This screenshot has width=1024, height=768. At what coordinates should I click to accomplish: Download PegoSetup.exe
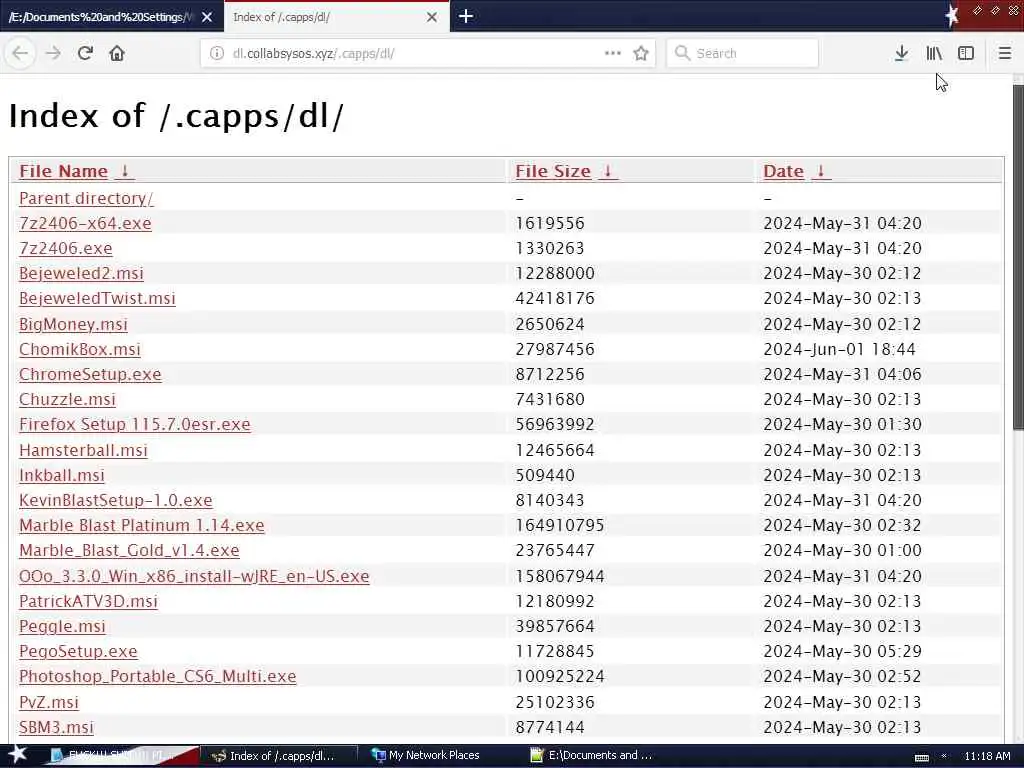pos(78,651)
